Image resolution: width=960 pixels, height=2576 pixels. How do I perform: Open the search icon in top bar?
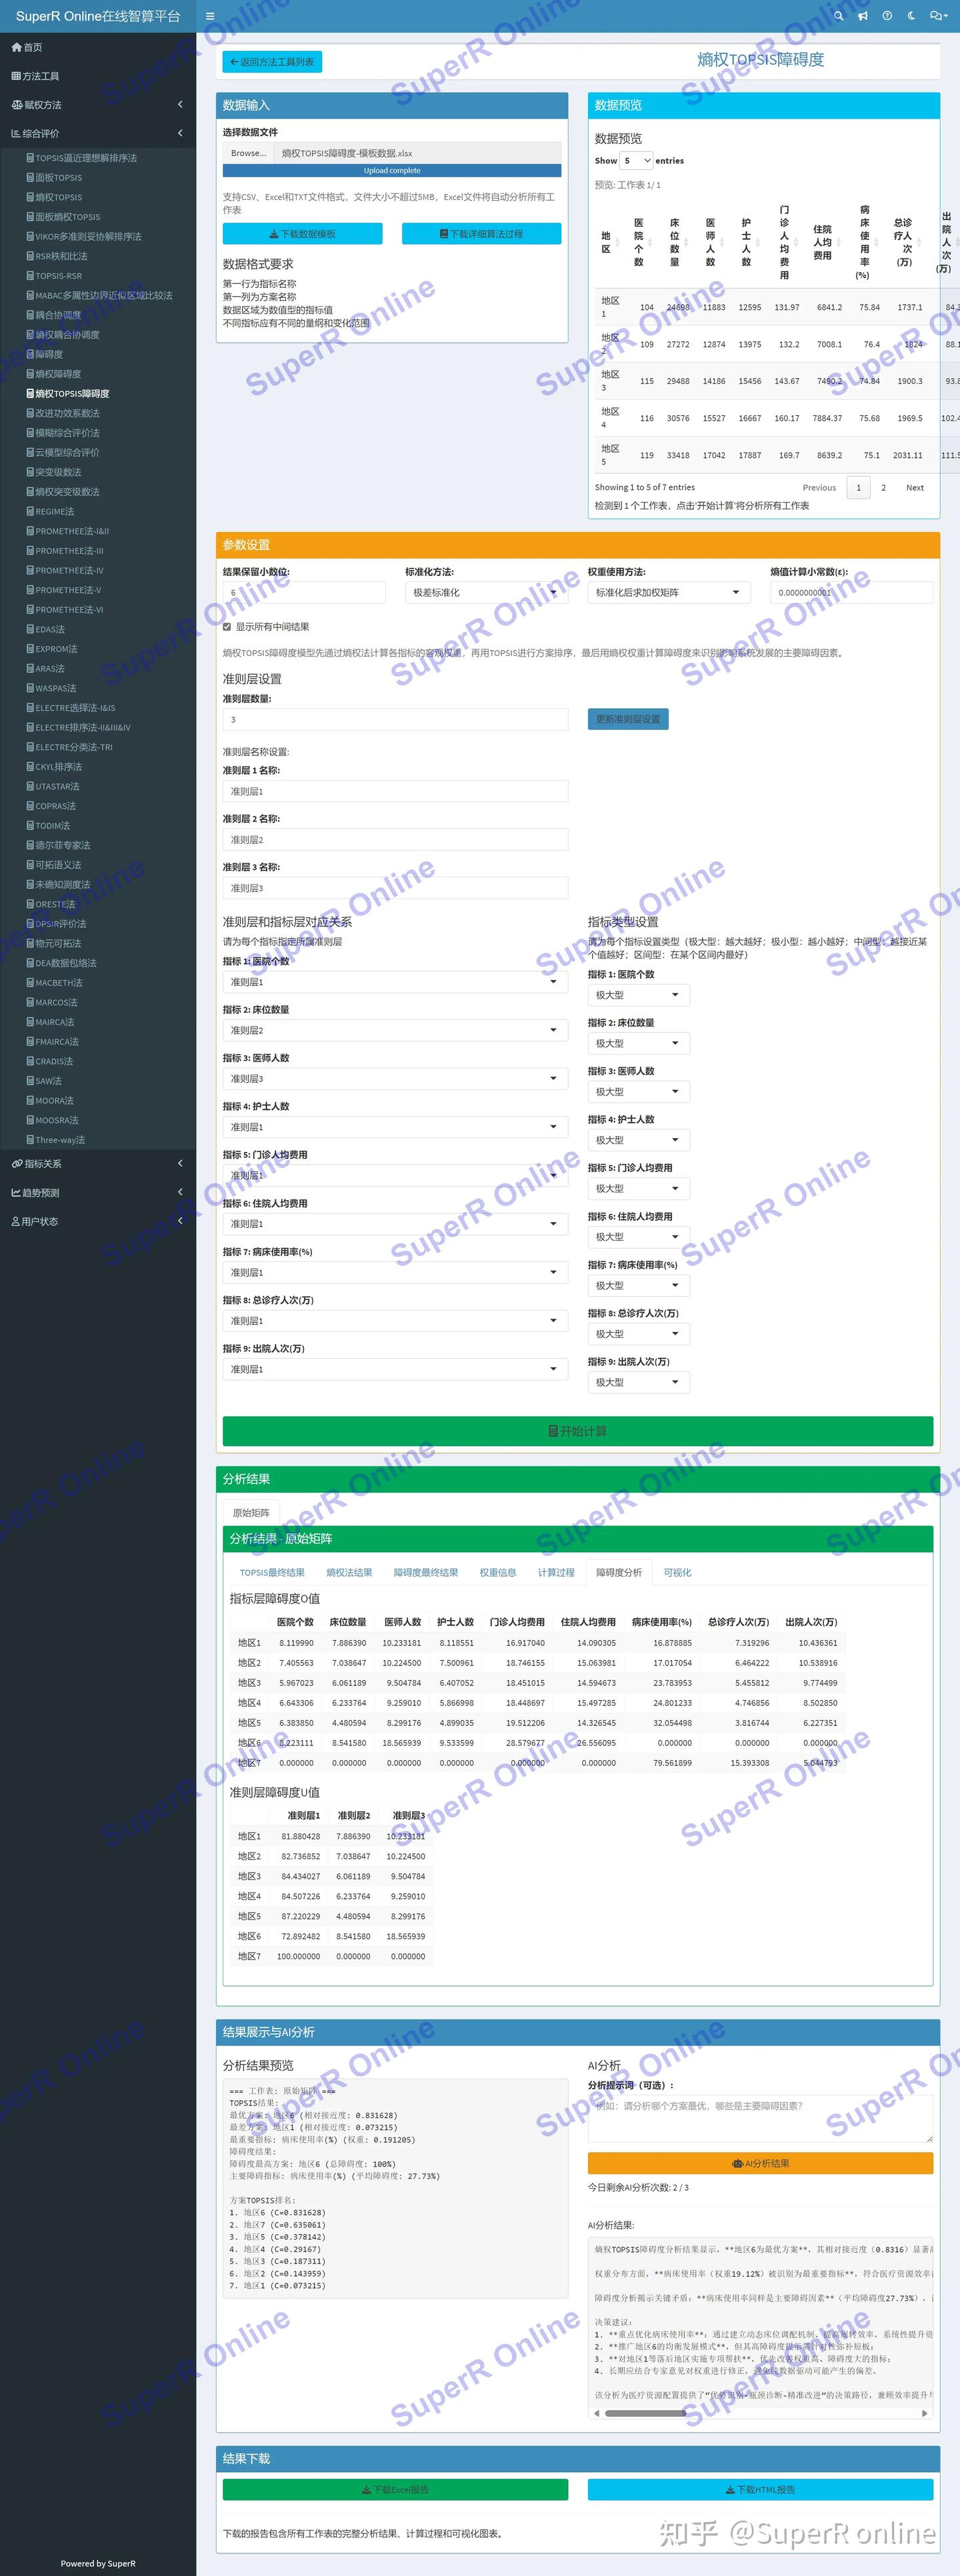839,16
